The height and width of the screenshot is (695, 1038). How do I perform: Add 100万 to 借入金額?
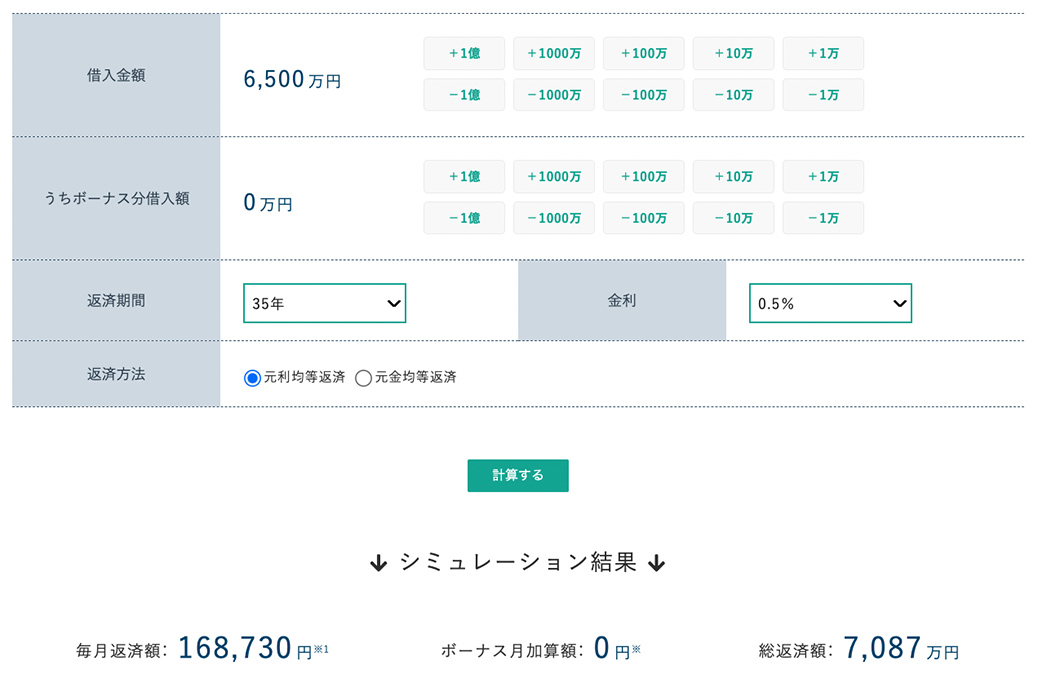[x=643, y=54]
